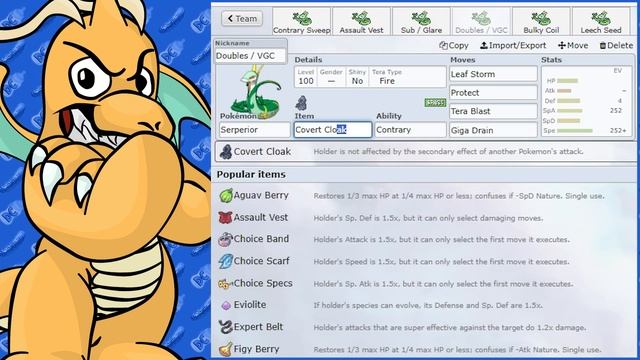This screenshot has height=360, width=640.
Task: Click the Figy Berry icon
Action: [226, 349]
